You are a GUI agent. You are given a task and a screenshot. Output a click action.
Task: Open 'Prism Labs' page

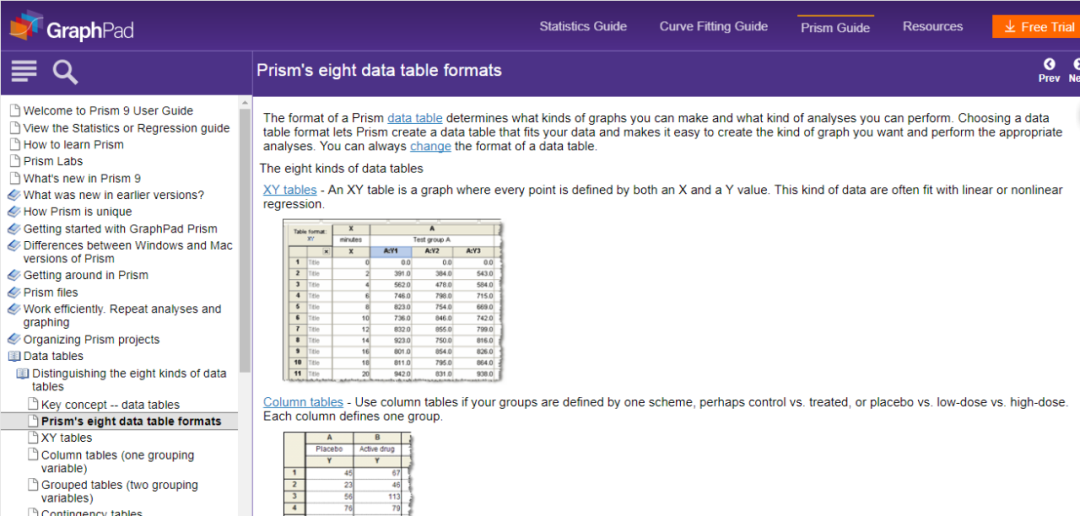point(53,161)
